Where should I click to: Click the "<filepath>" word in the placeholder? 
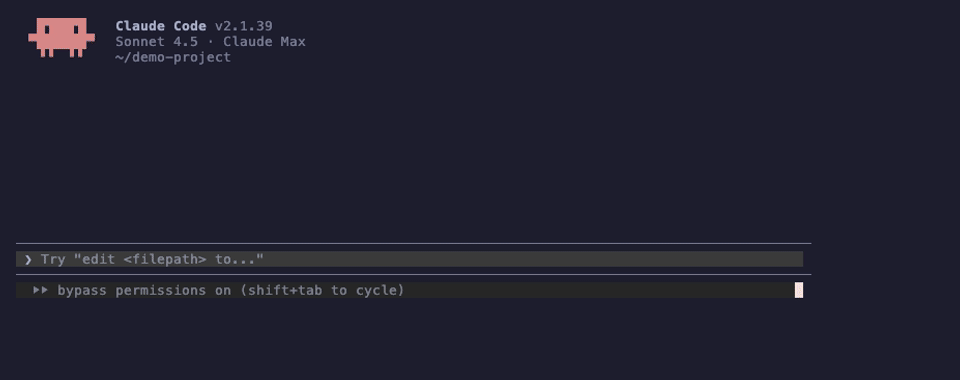(165, 259)
